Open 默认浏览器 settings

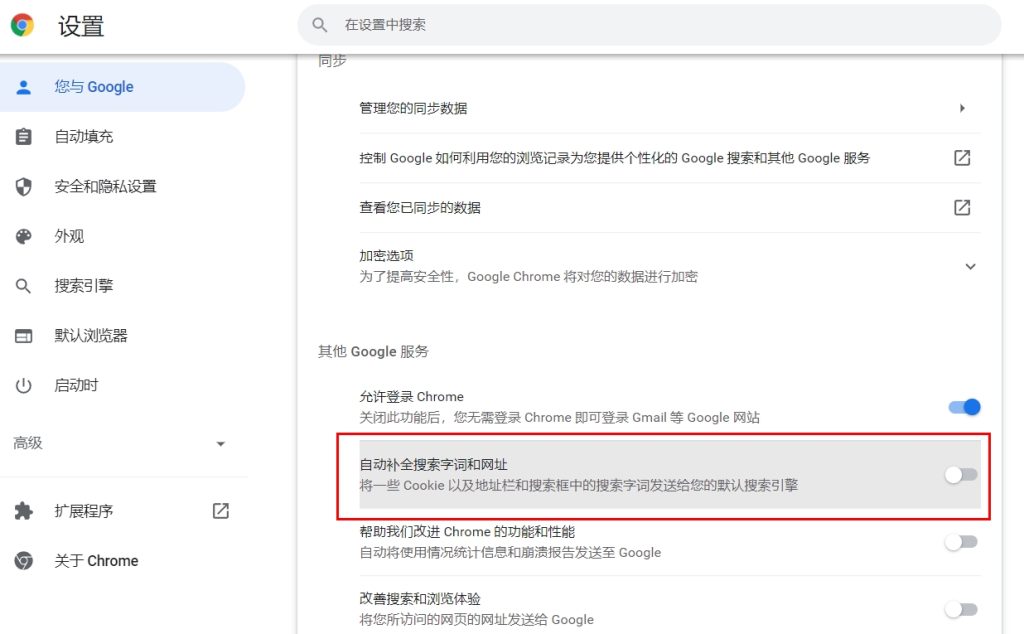point(91,336)
